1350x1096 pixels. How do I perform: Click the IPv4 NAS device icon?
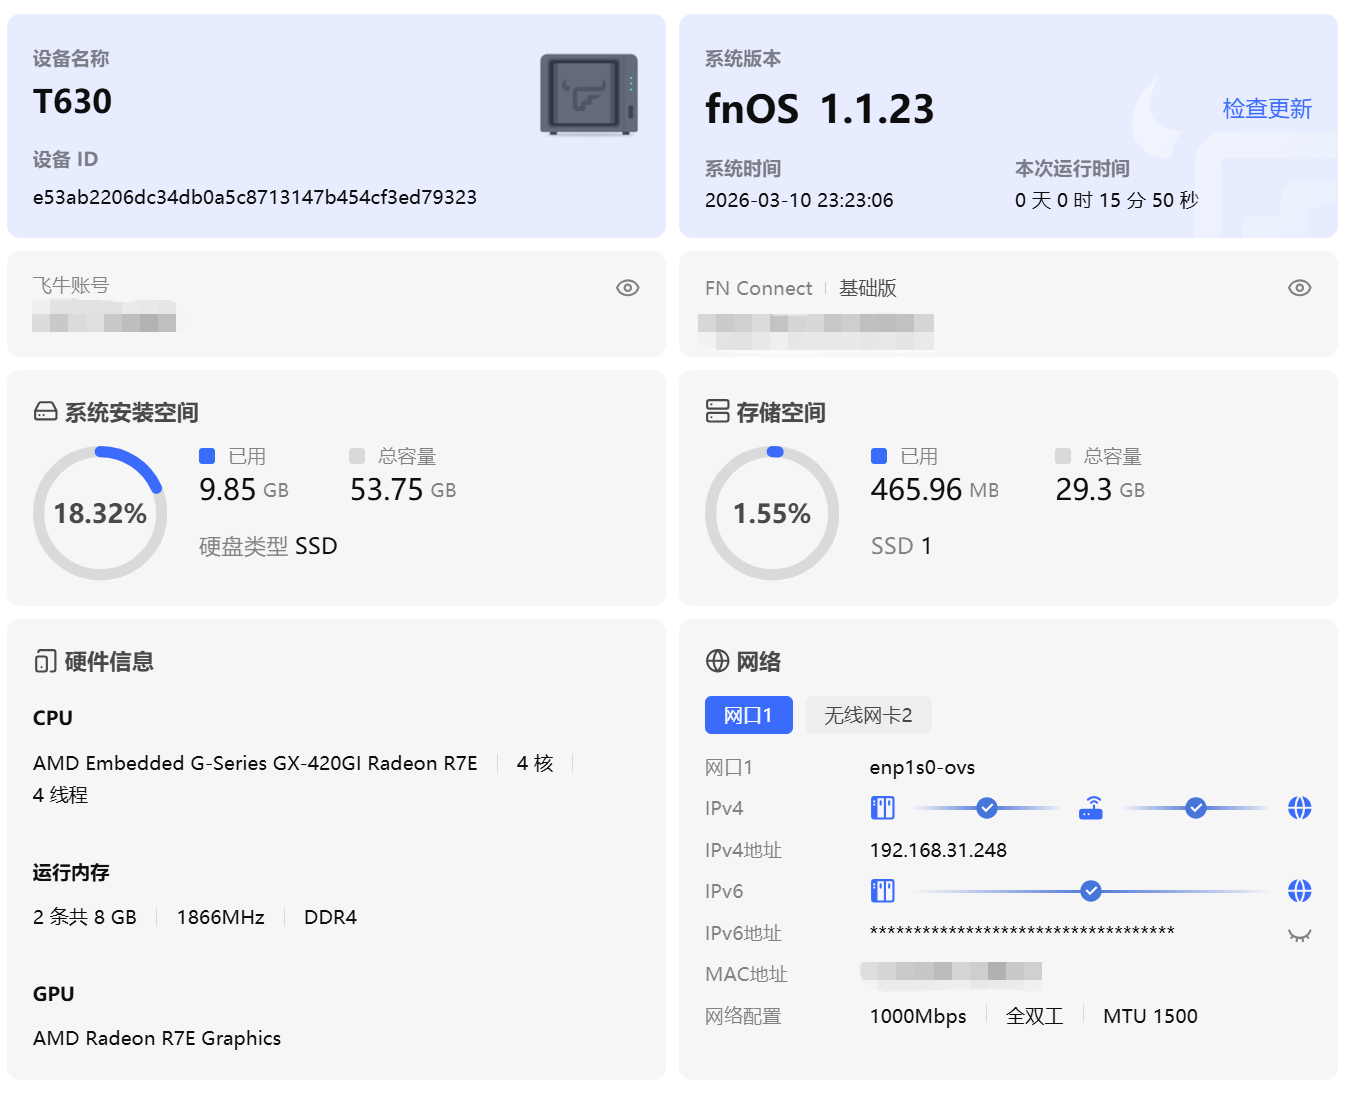coord(882,808)
